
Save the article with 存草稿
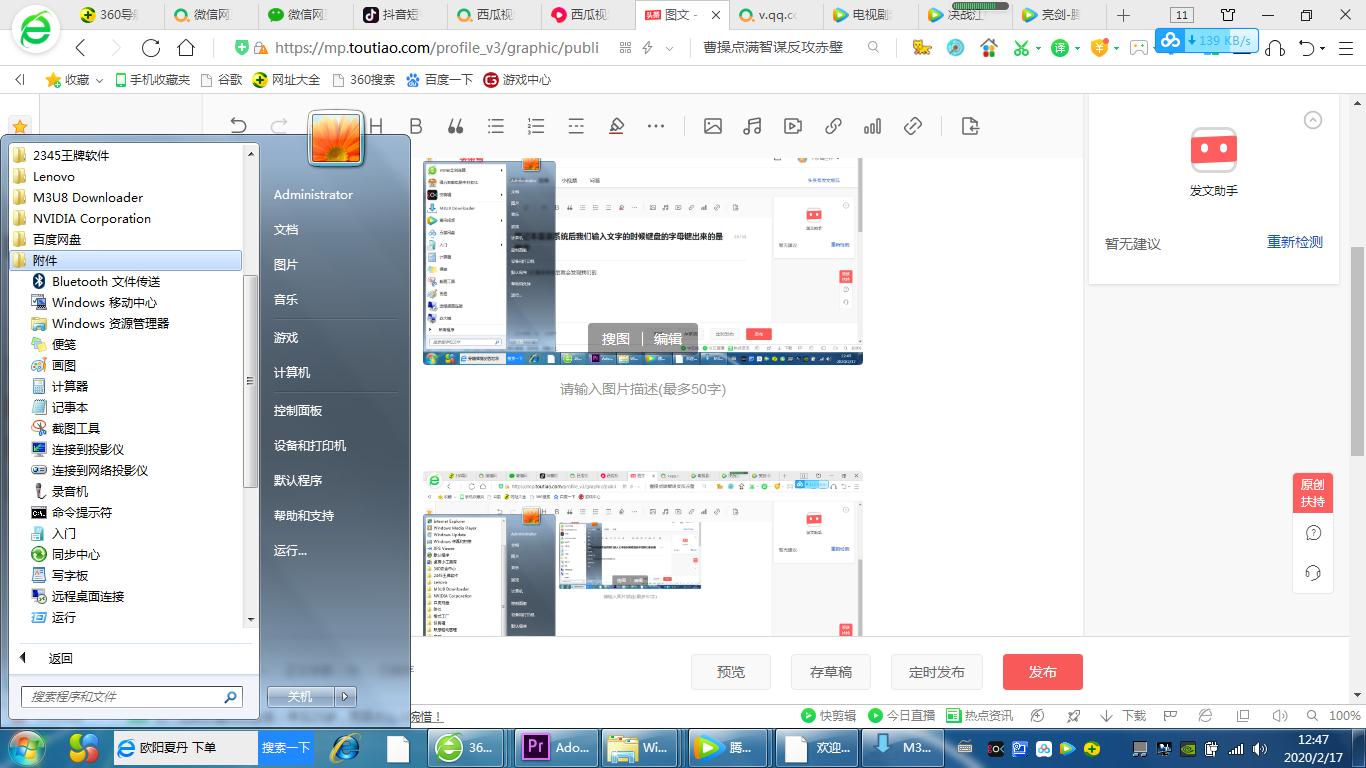(x=831, y=672)
